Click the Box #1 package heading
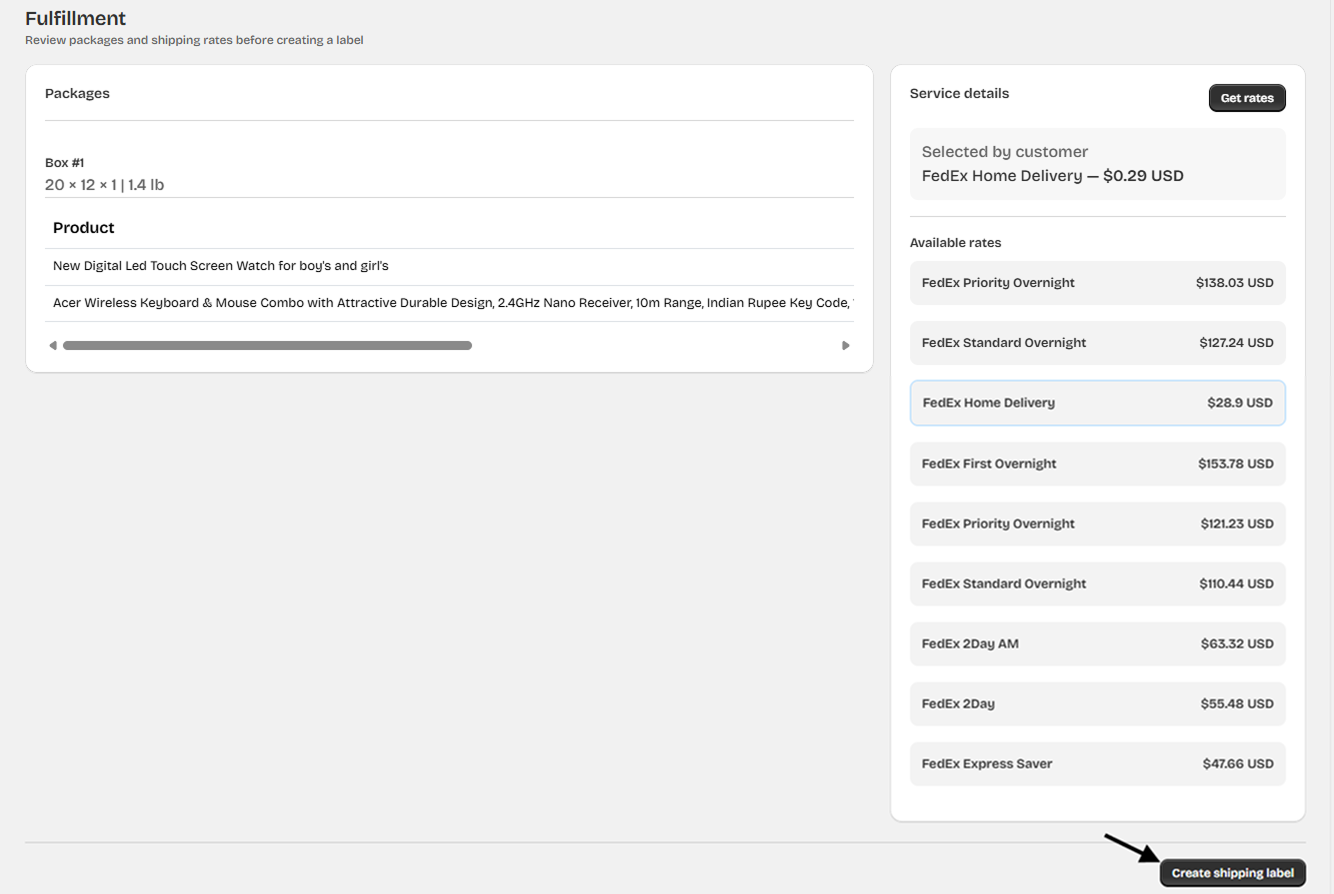 pyautogui.click(x=65, y=162)
